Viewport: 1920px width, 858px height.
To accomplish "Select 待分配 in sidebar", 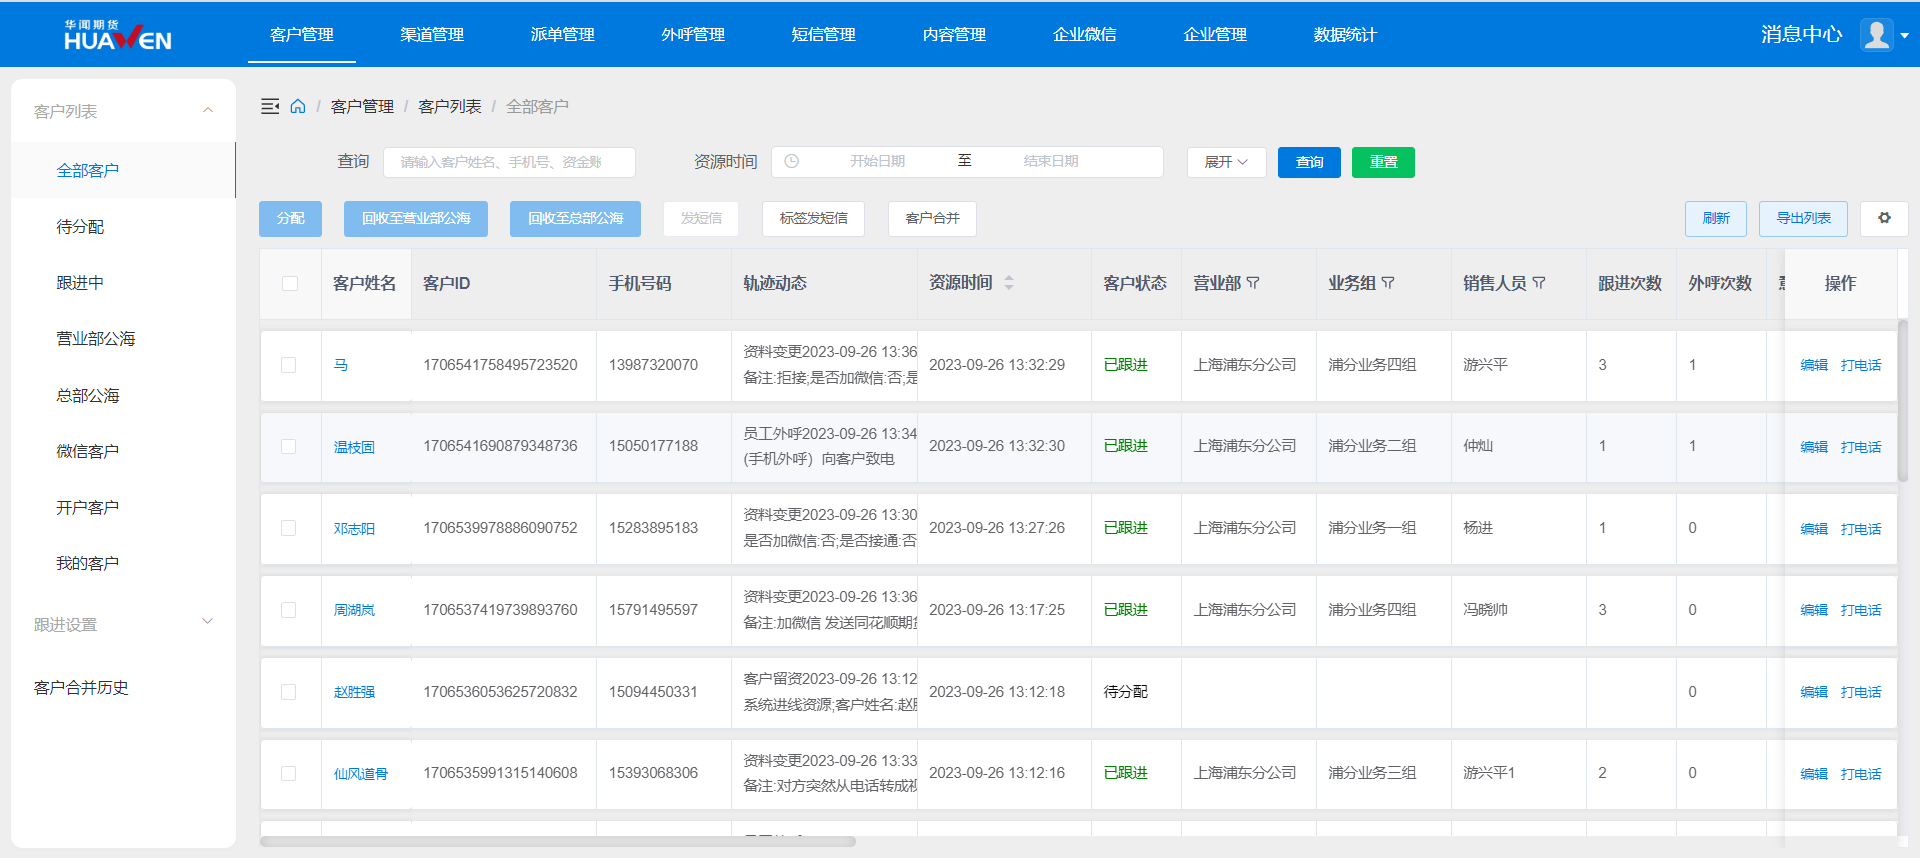I will [123, 227].
